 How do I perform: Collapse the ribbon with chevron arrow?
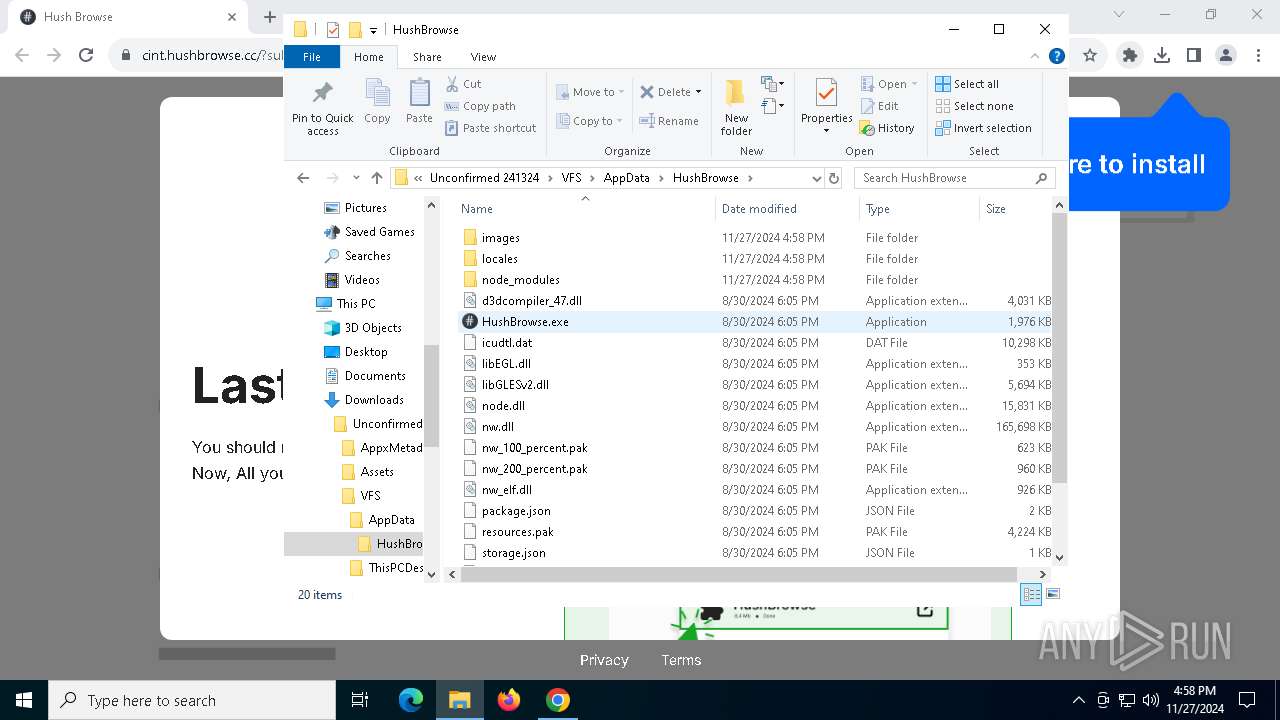pos(1035,56)
